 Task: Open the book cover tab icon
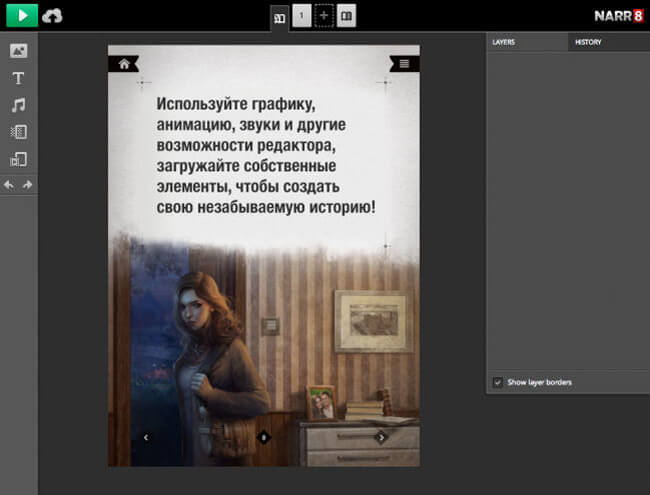coord(279,18)
